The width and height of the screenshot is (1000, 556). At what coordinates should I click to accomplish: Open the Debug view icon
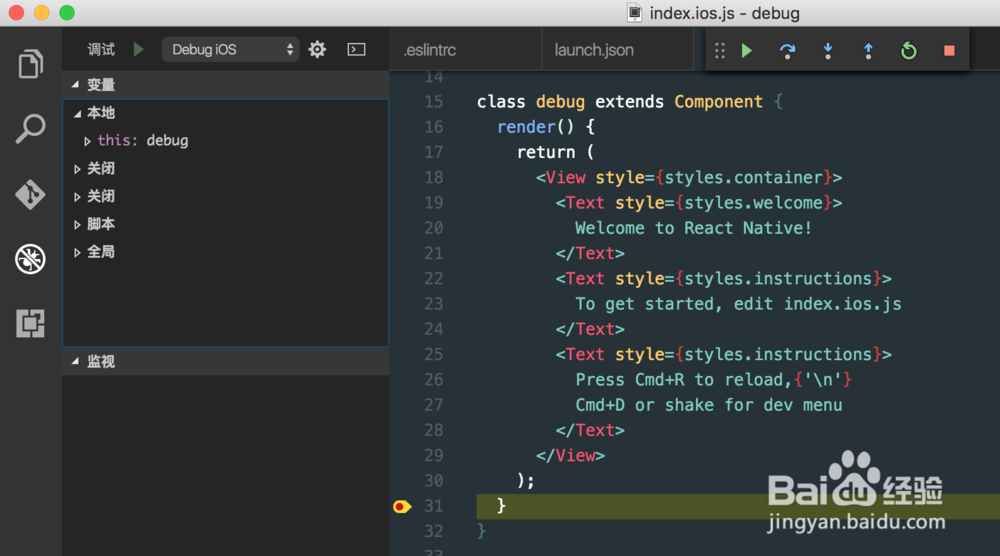pos(30,259)
